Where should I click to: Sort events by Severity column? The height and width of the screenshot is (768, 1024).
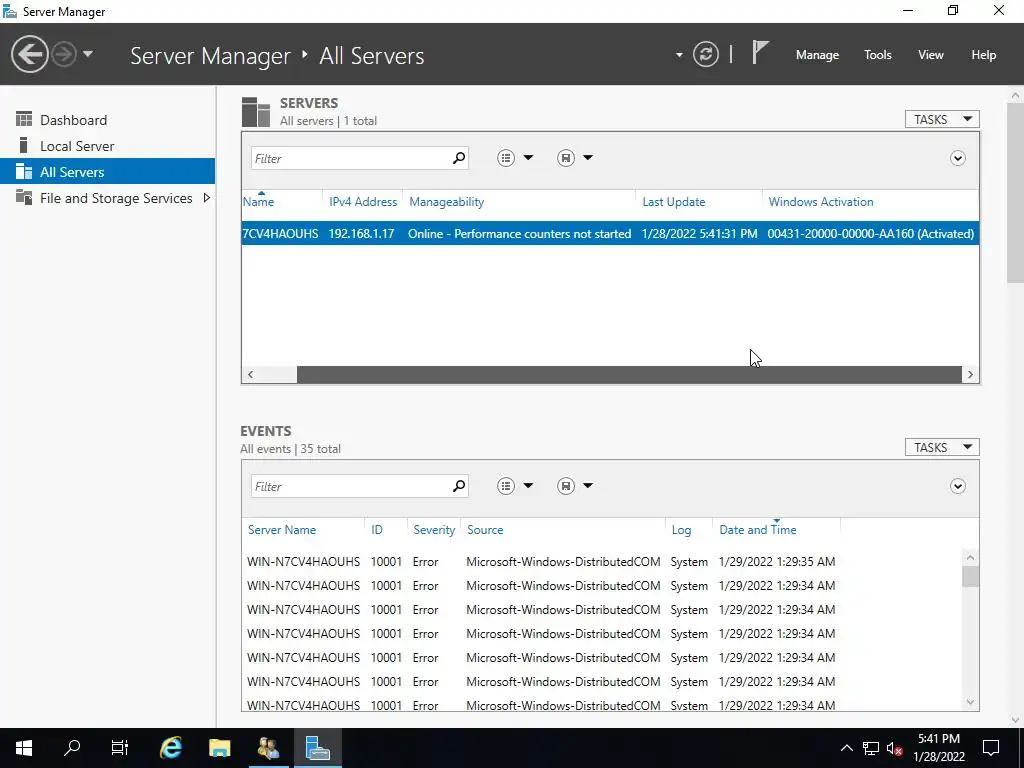pos(434,530)
